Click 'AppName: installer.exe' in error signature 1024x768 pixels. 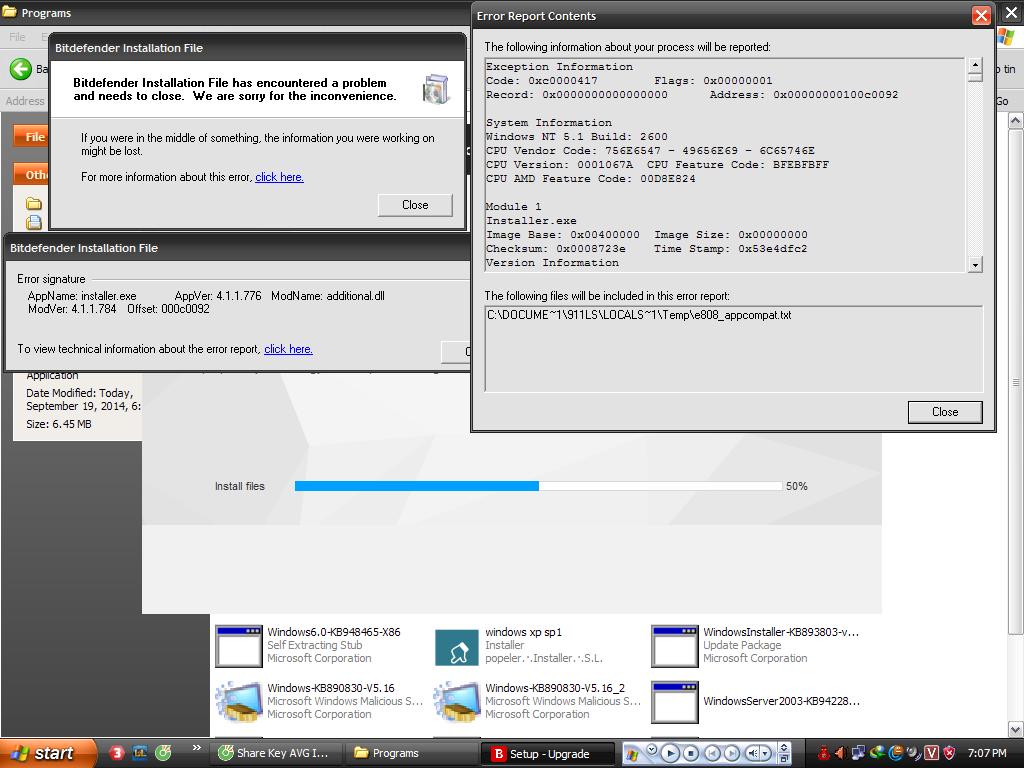point(82,296)
